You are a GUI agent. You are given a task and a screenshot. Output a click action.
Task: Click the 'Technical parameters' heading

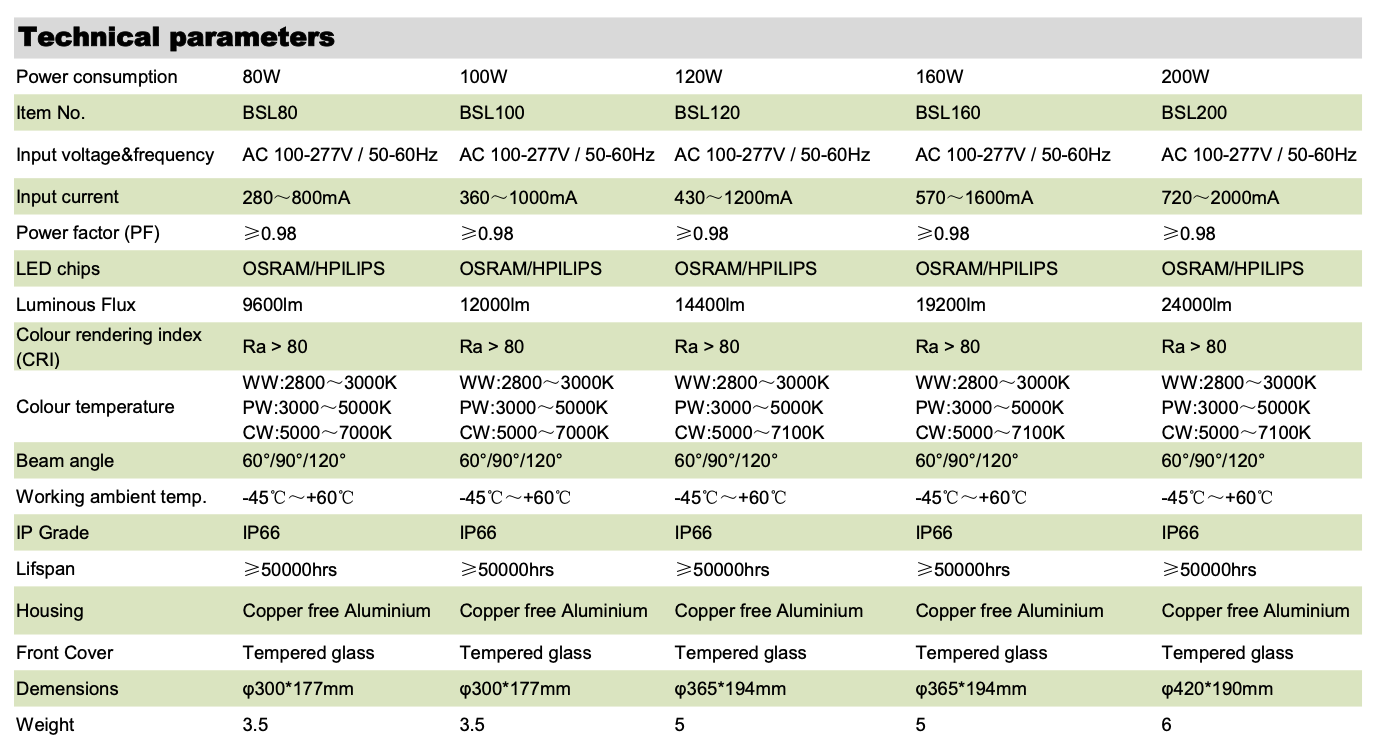176,38
